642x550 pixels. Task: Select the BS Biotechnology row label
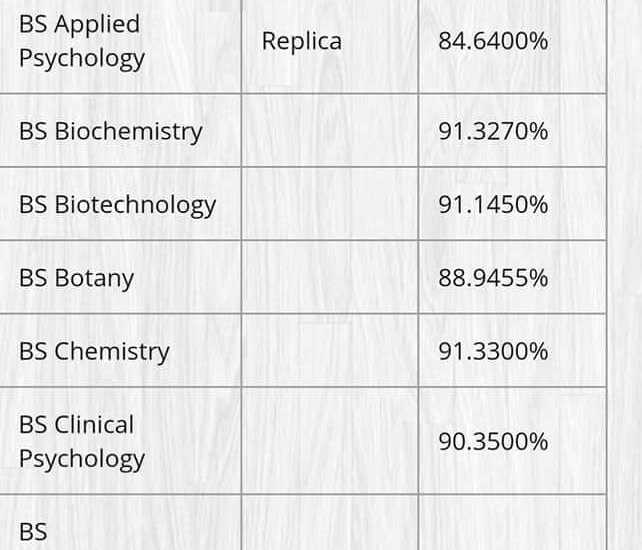click(x=117, y=204)
